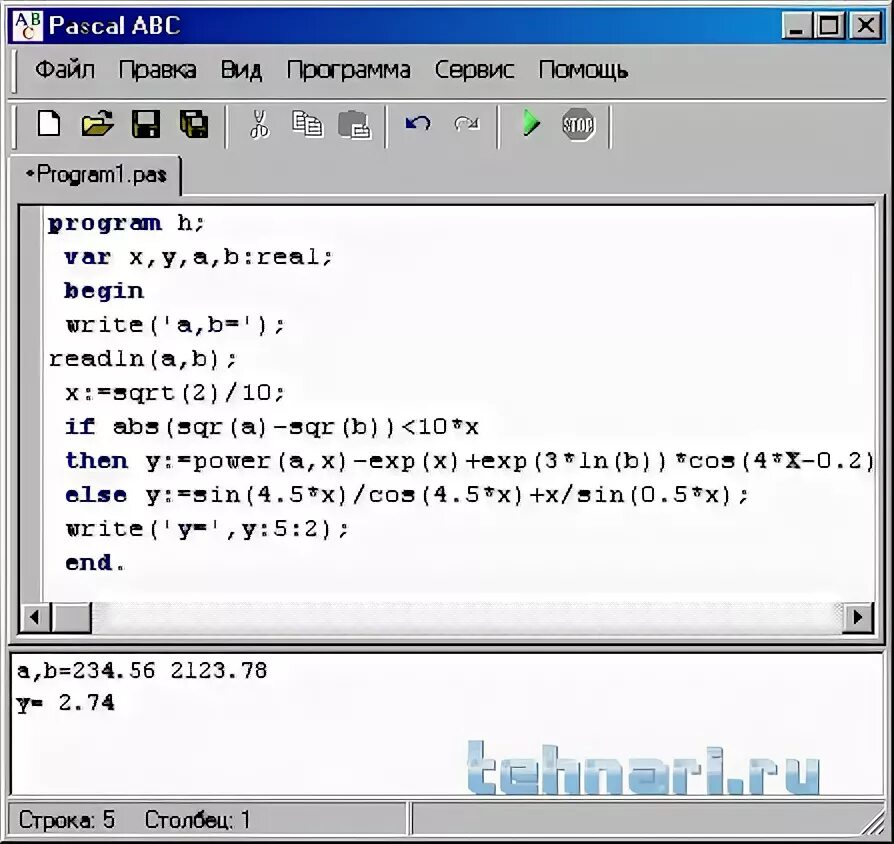Paste from clipboard using the paste icon

click(355, 124)
